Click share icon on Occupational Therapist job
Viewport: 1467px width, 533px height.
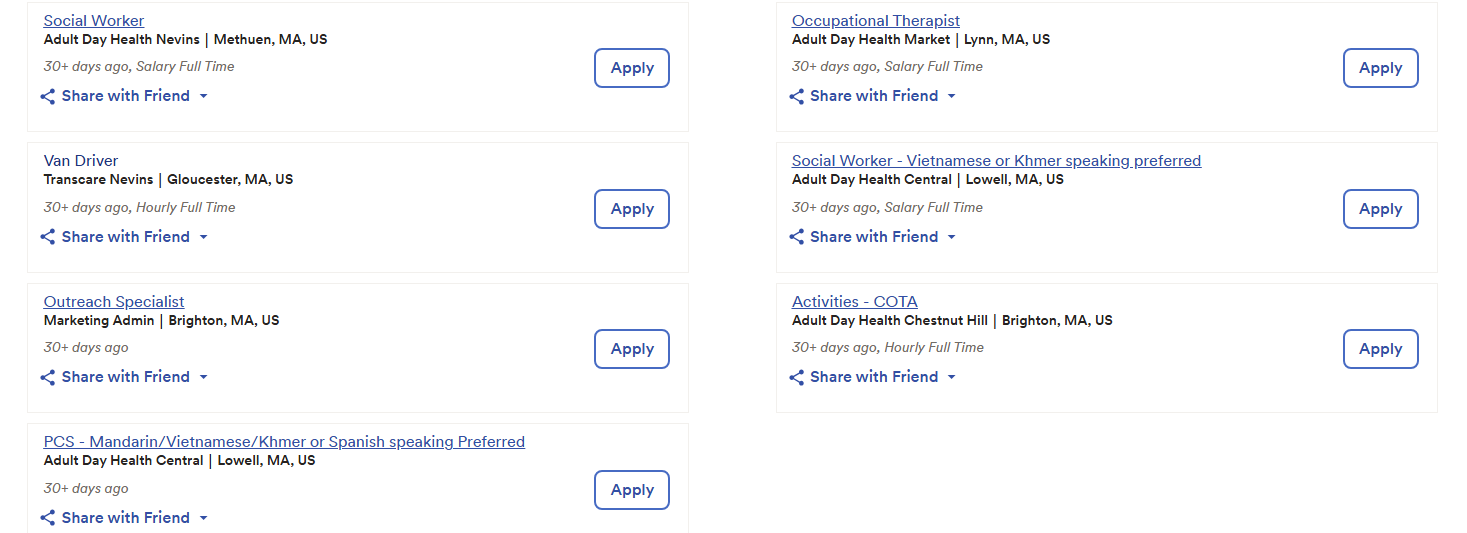(797, 97)
